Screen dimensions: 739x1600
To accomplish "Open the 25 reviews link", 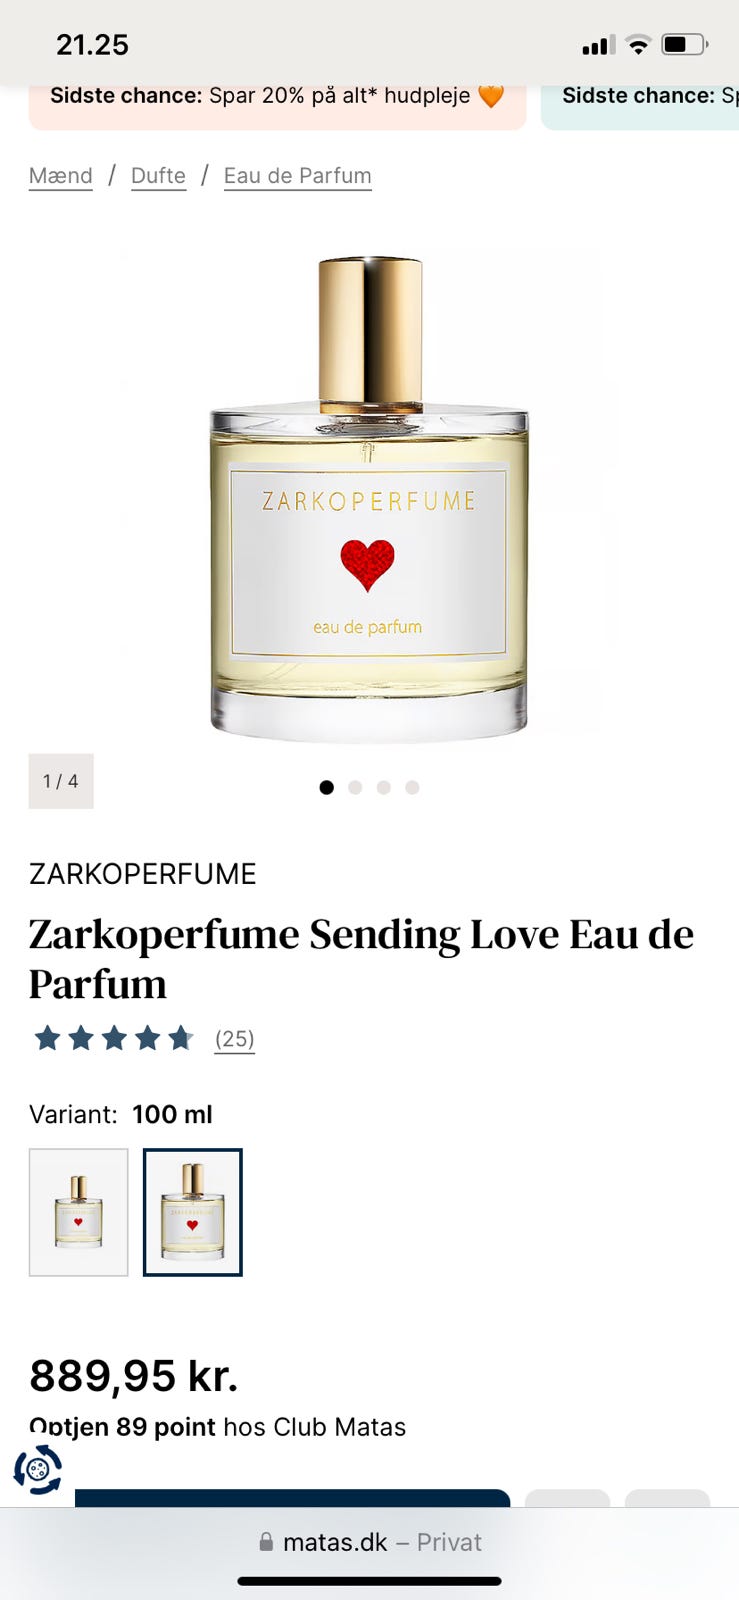I will 235,1039.
